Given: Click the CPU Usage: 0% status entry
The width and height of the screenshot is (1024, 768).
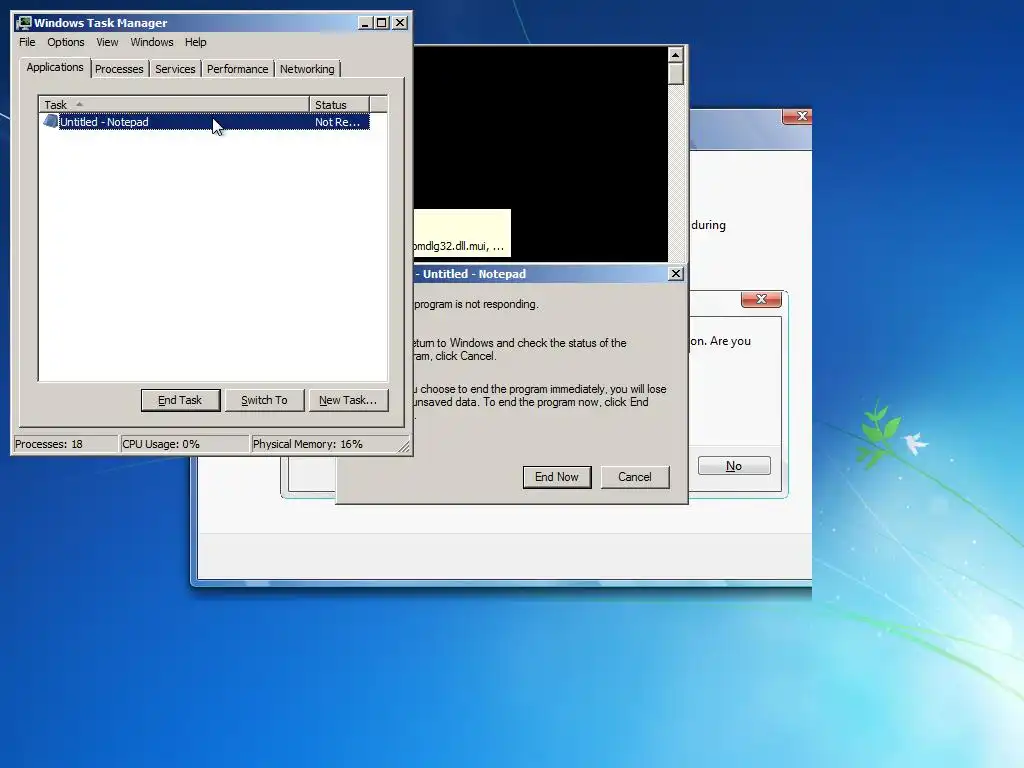Looking at the screenshot, I should coord(185,444).
